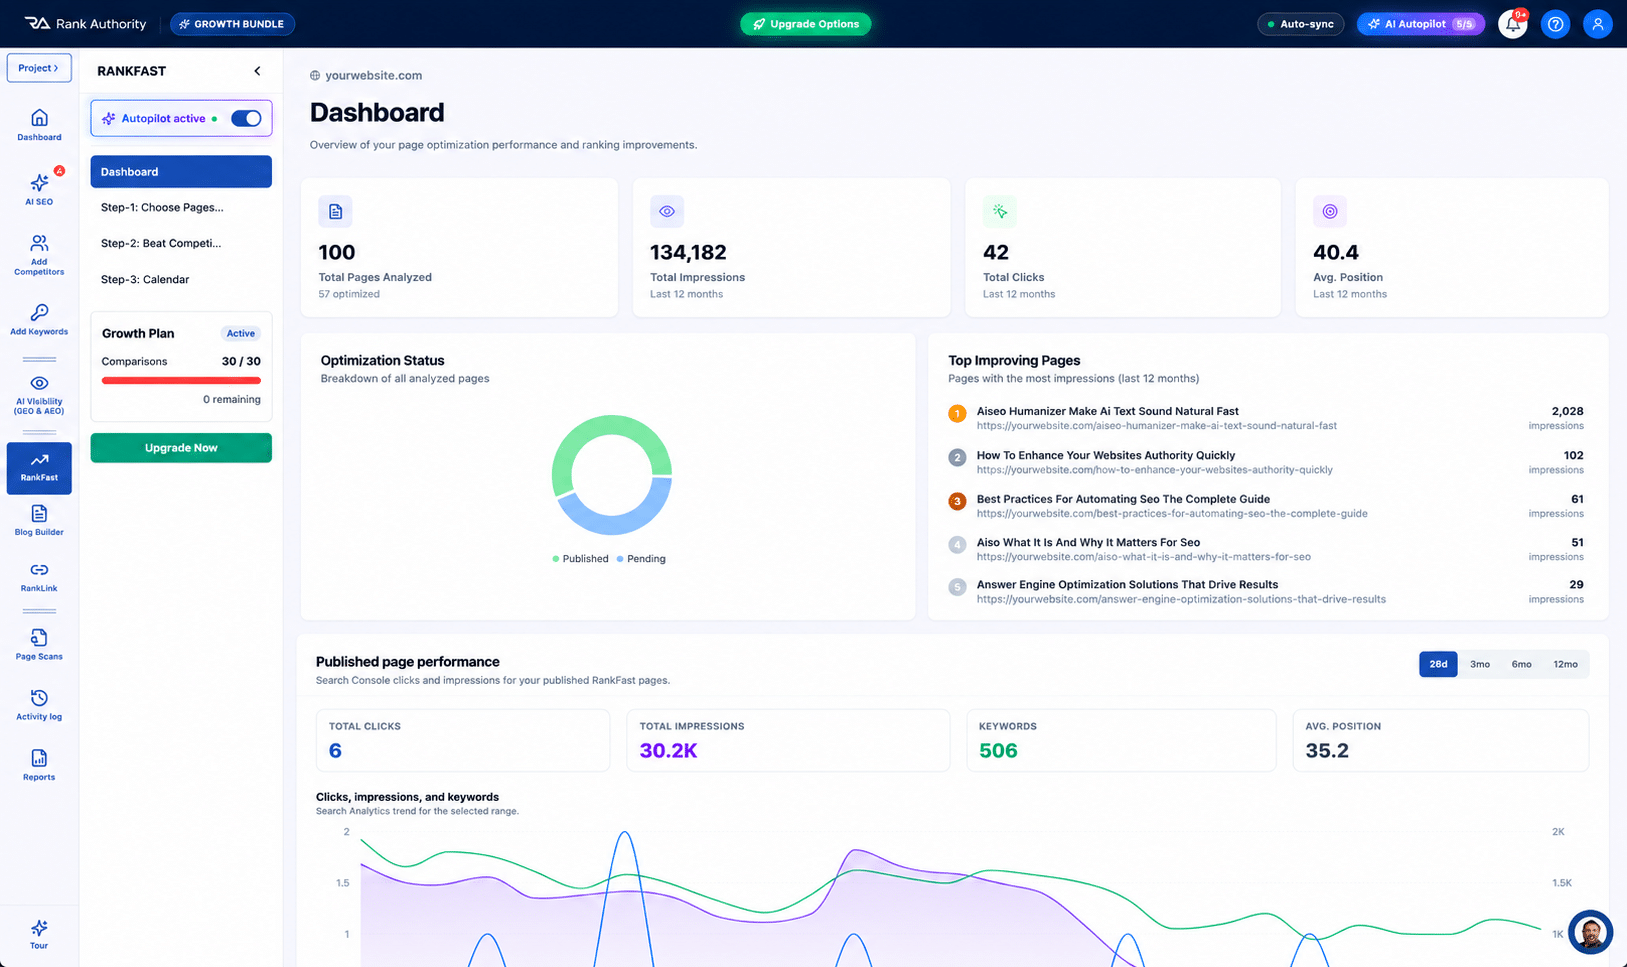Open the Reports icon
The image size is (1627, 967).
click(x=39, y=758)
